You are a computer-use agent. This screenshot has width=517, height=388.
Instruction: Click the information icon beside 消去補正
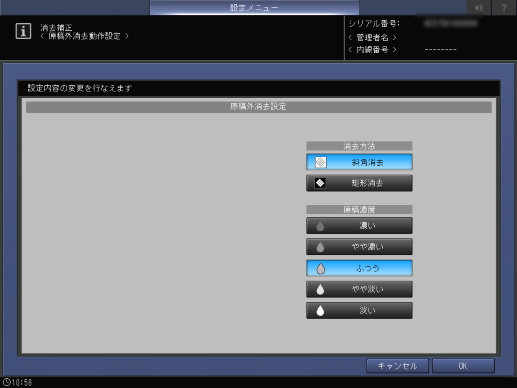(x=23, y=31)
